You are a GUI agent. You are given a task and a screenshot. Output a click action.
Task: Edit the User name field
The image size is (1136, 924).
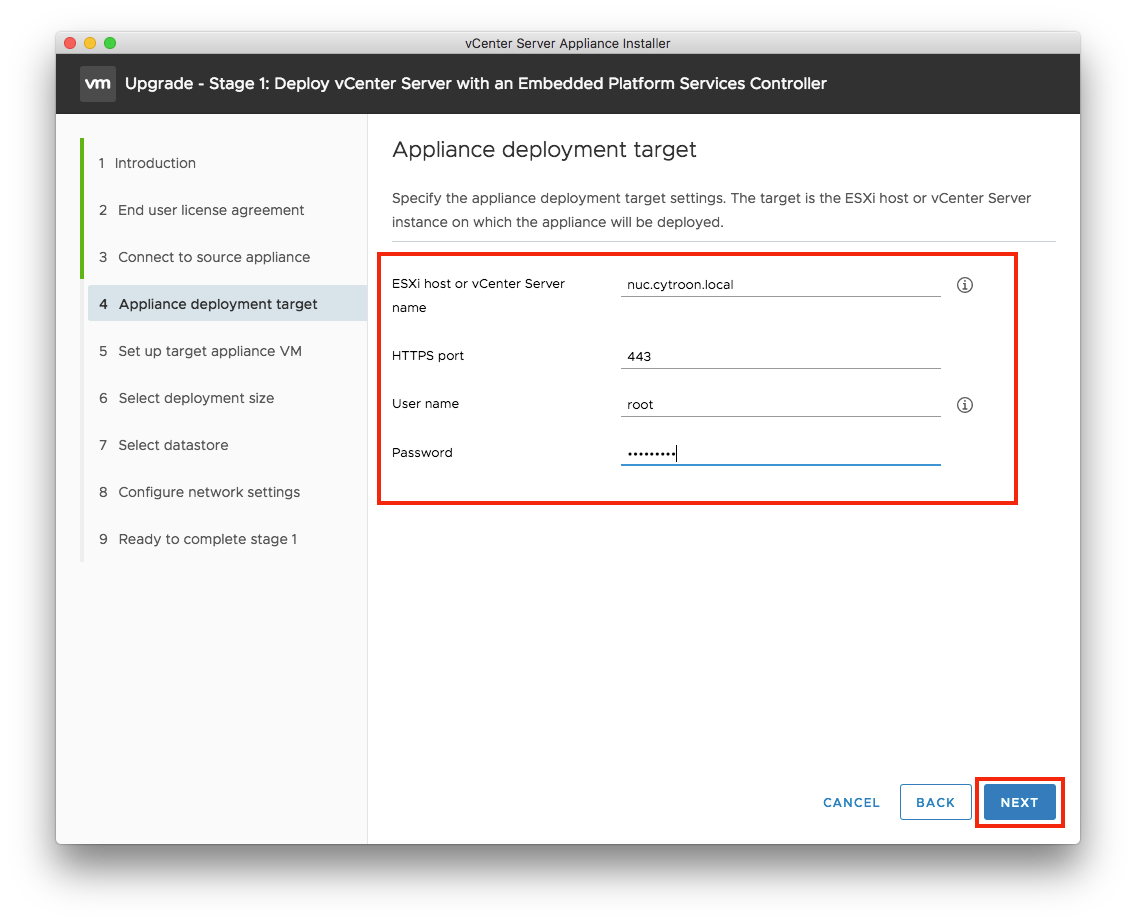coord(780,404)
